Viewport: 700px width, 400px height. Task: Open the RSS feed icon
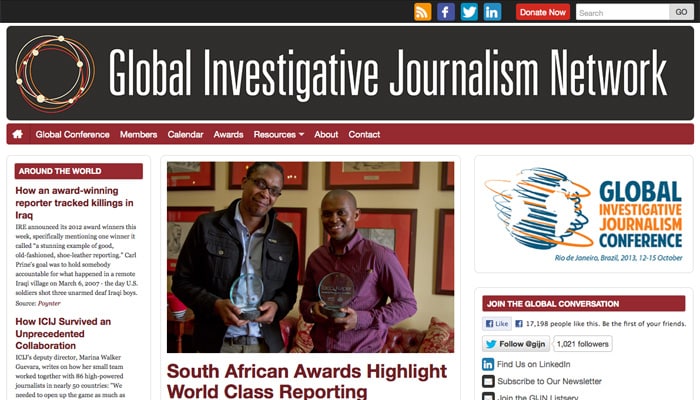pos(422,12)
